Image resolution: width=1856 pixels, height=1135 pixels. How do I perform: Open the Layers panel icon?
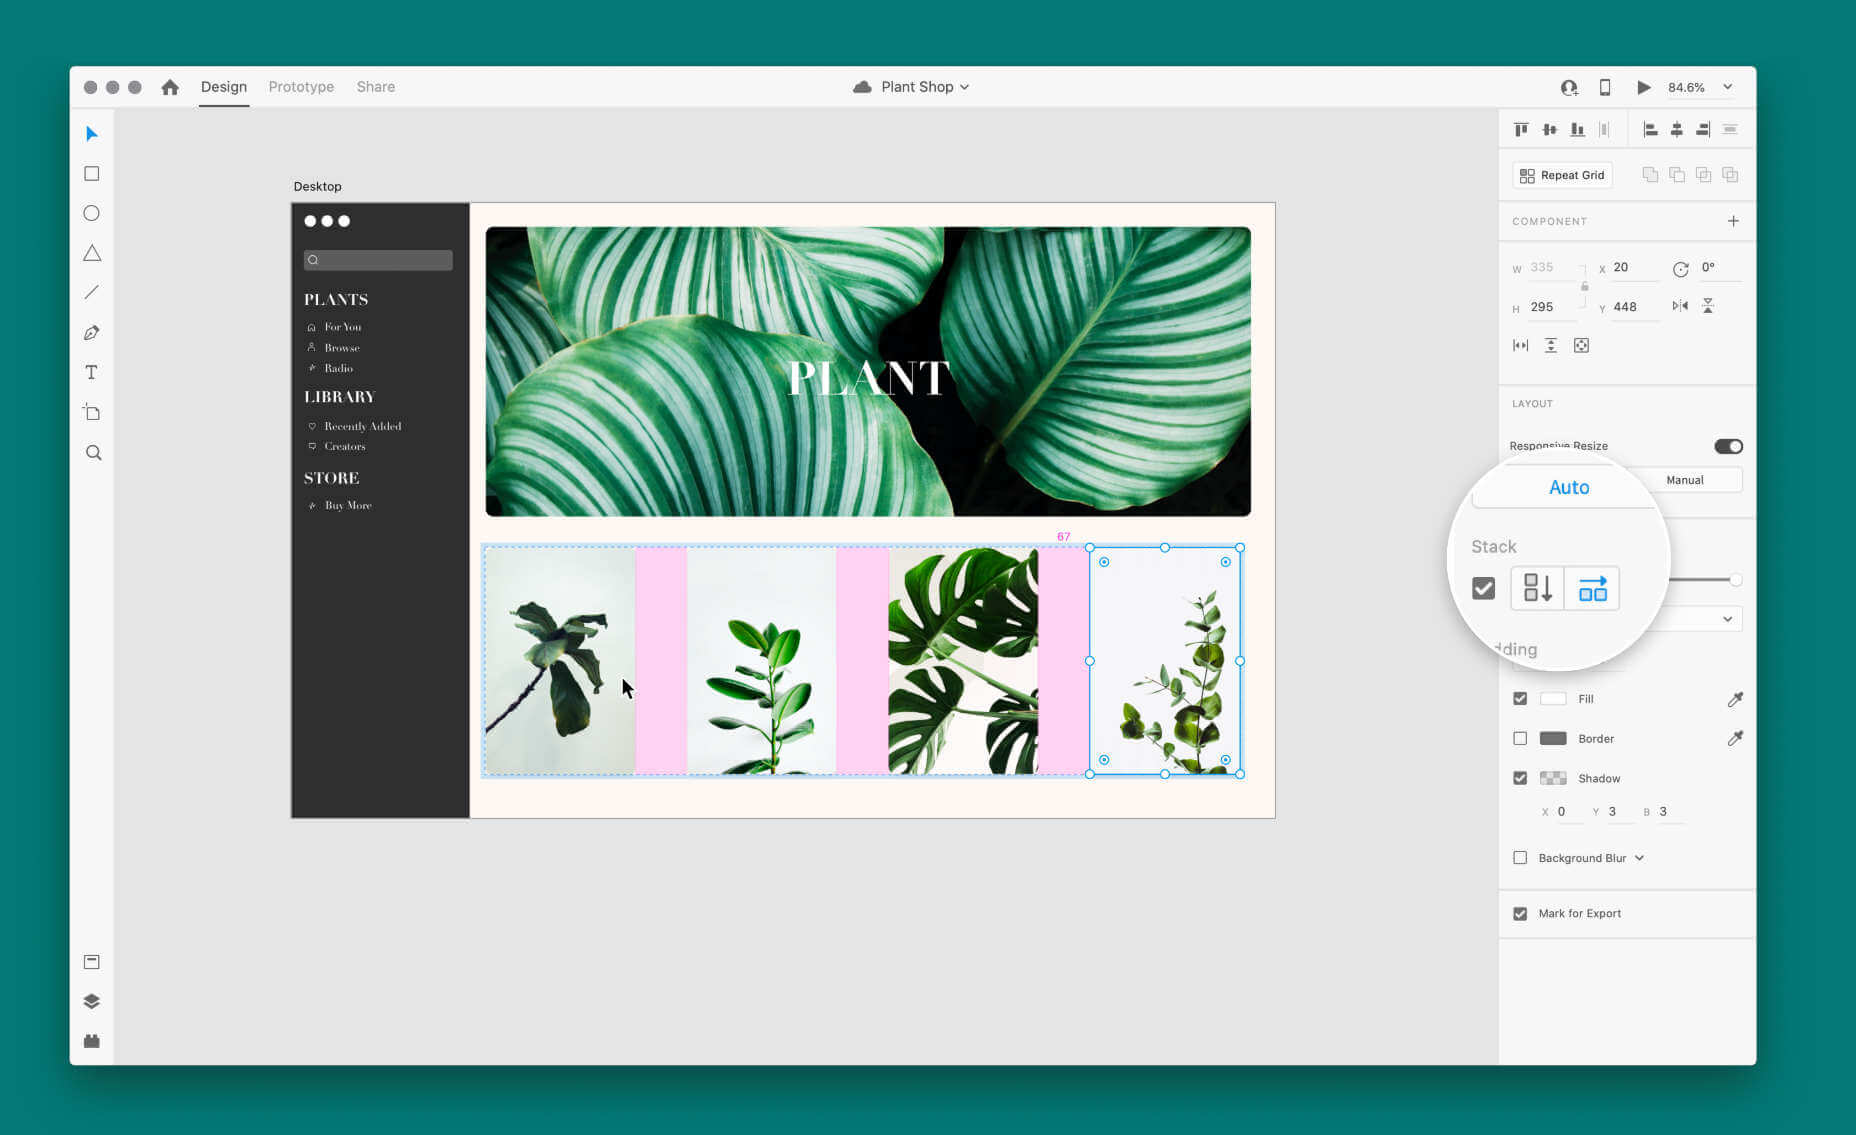(x=92, y=1001)
